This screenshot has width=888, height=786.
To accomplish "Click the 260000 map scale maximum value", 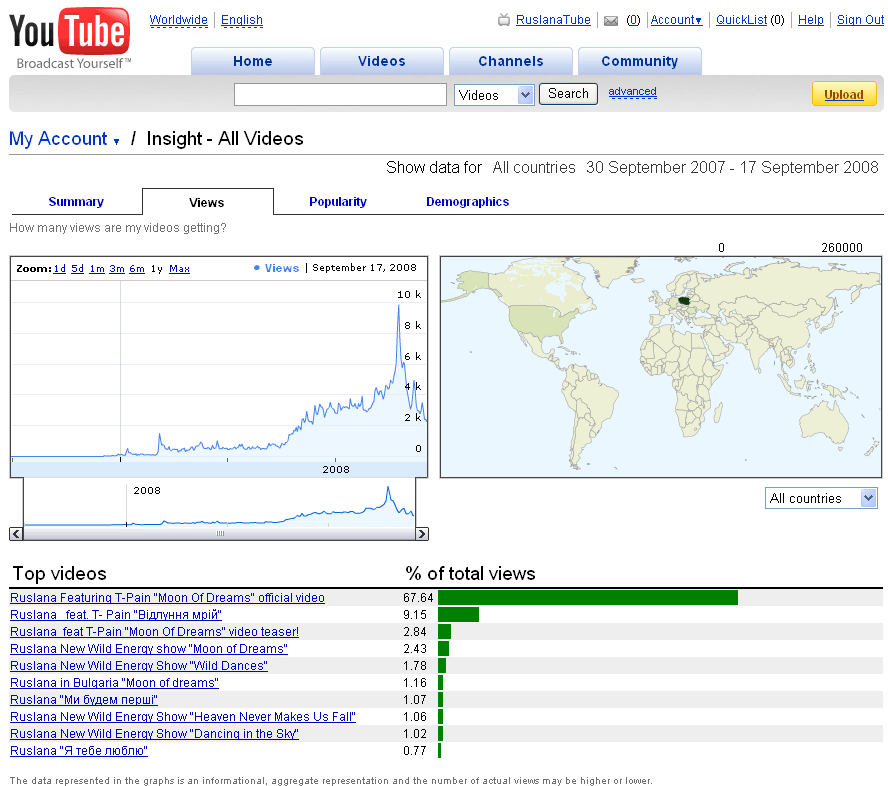I will coord(842,247).
